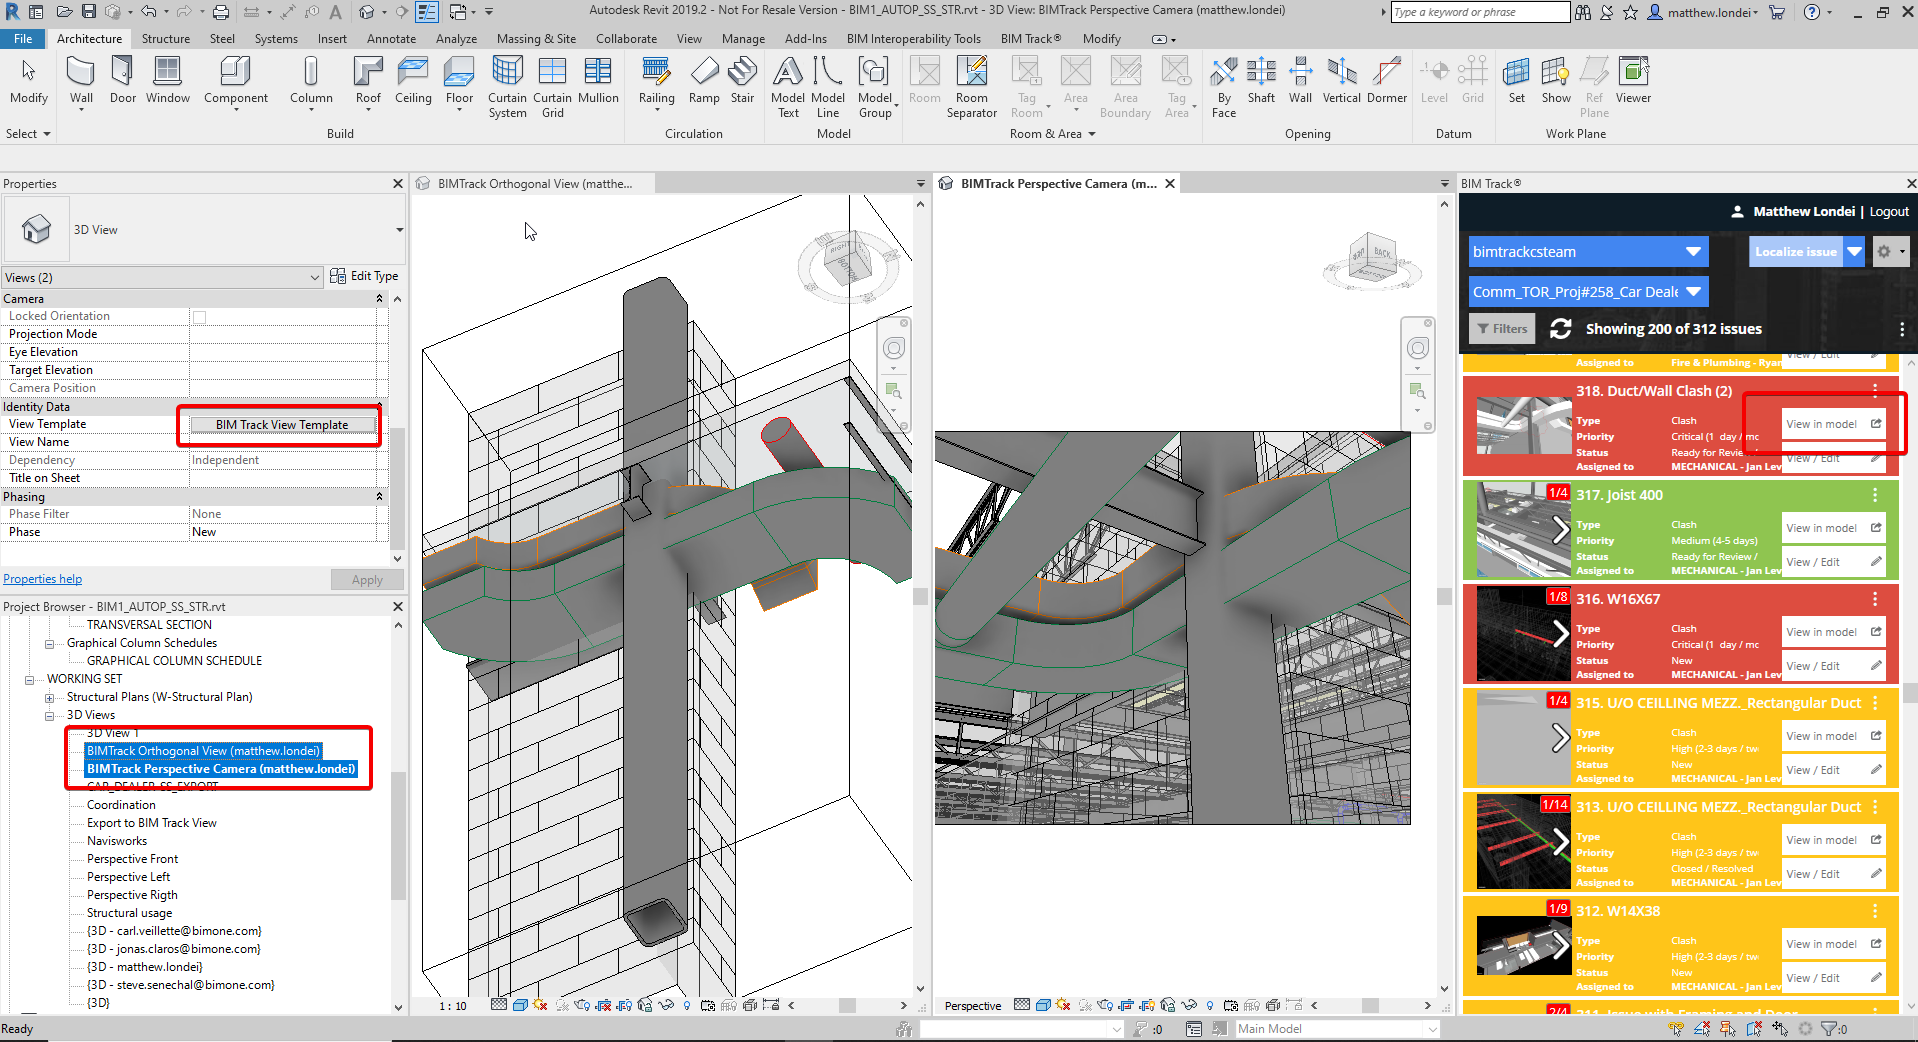The image size is (1918, 1042).
Task: Collapse the WORKING SET tree node
Action: tap(29, 679)
